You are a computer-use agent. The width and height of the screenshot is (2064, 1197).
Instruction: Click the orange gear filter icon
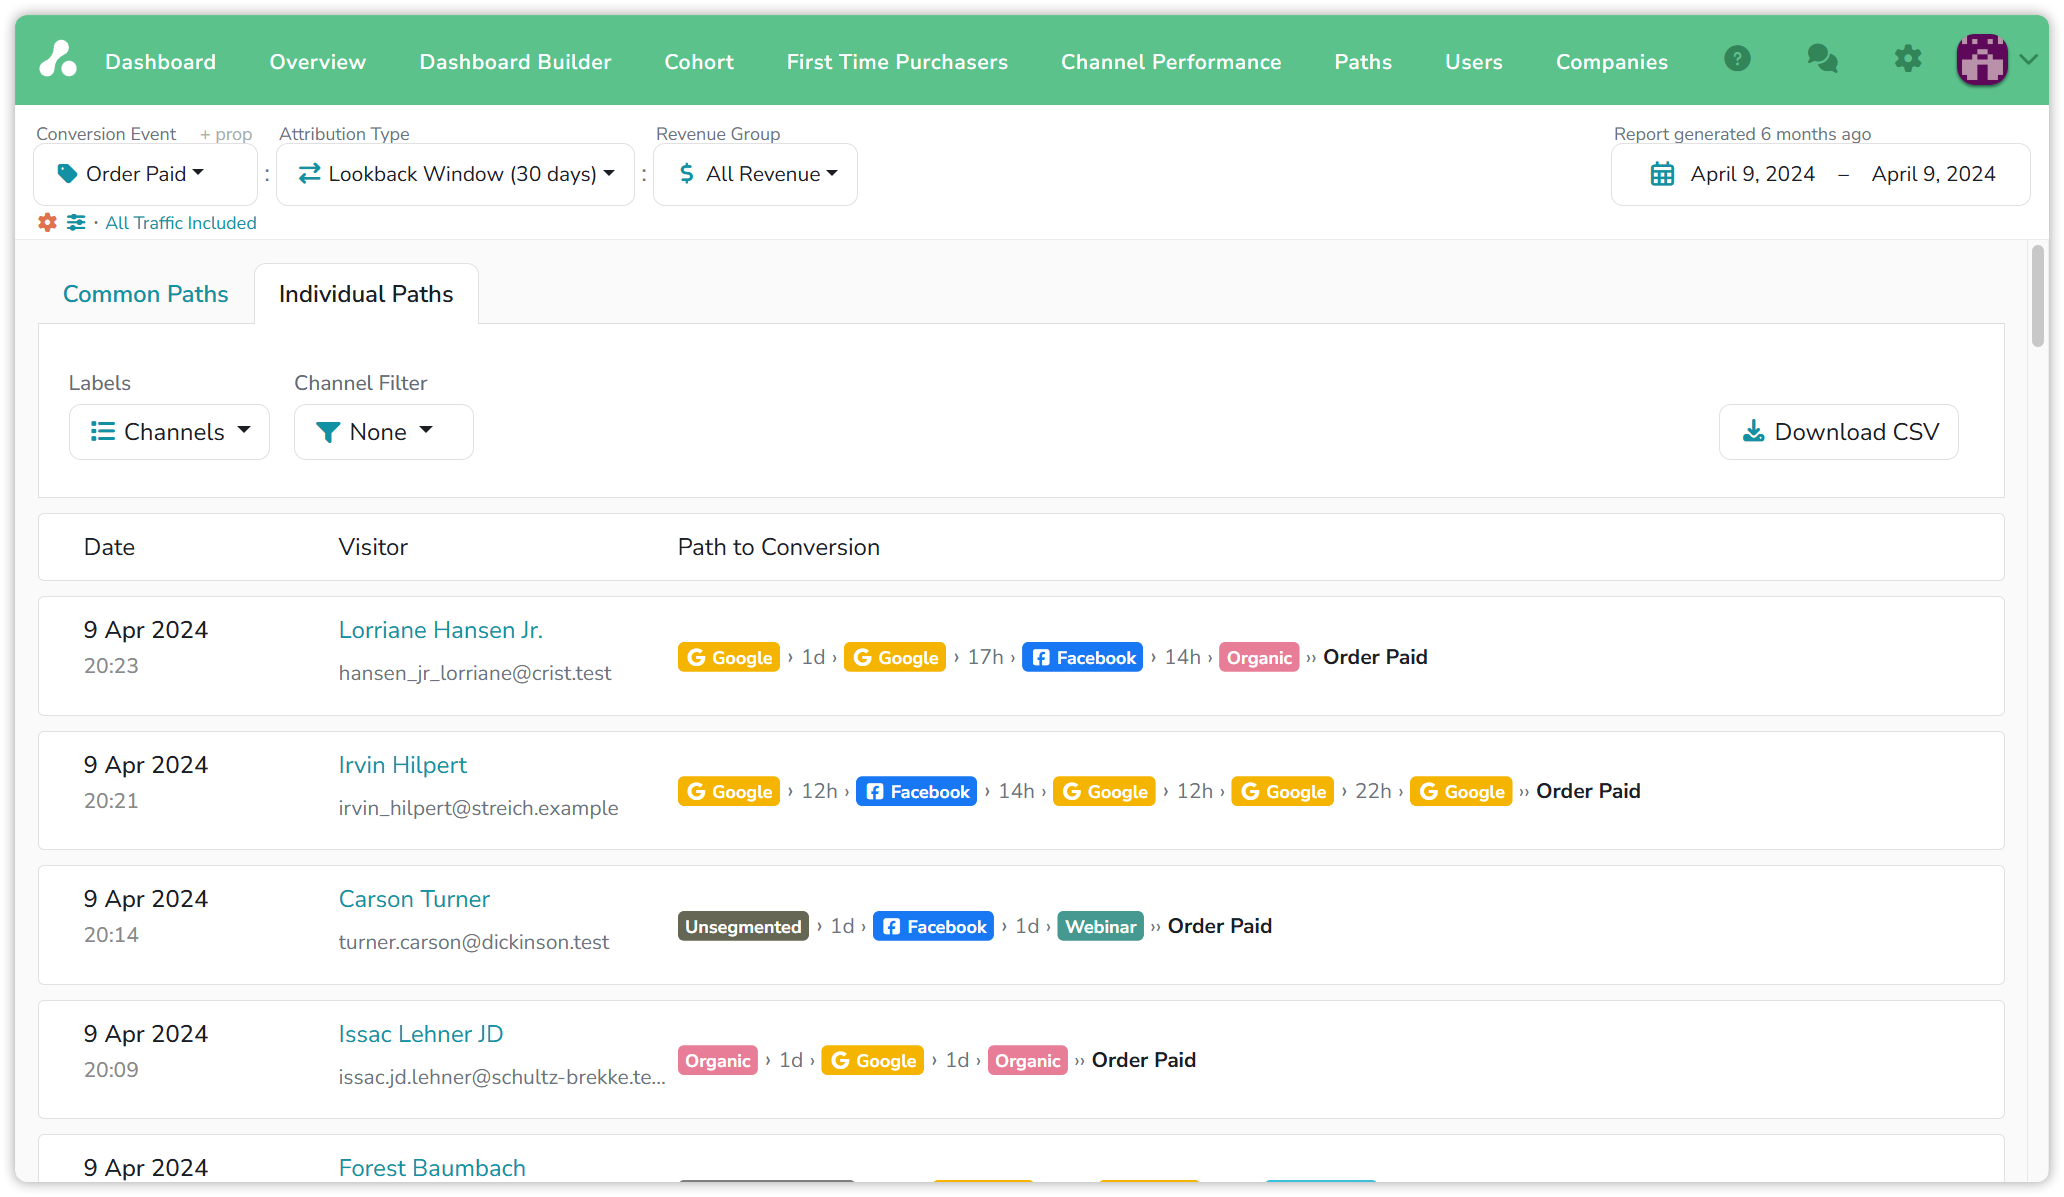coord(47,222)
